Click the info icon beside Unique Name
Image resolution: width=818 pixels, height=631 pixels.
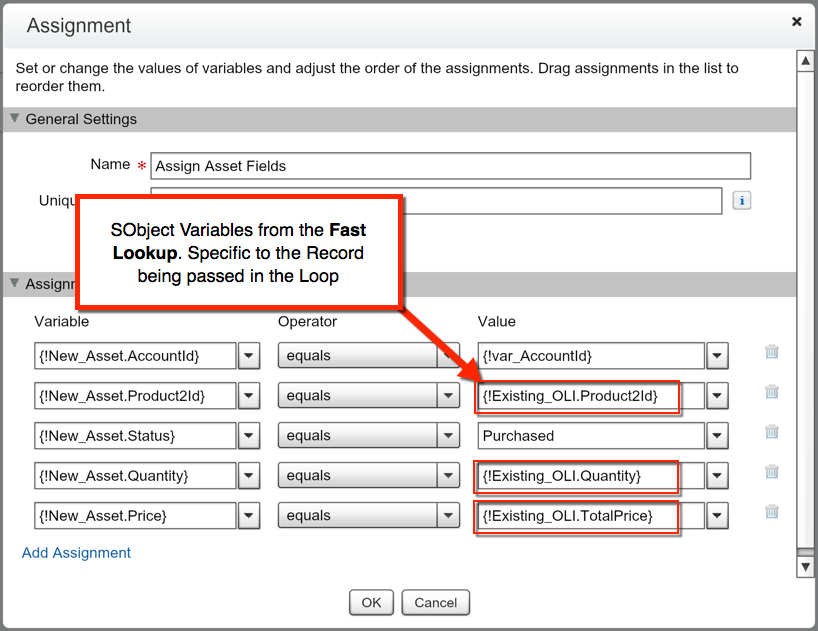pyautogui.click(x=741, y=201)
